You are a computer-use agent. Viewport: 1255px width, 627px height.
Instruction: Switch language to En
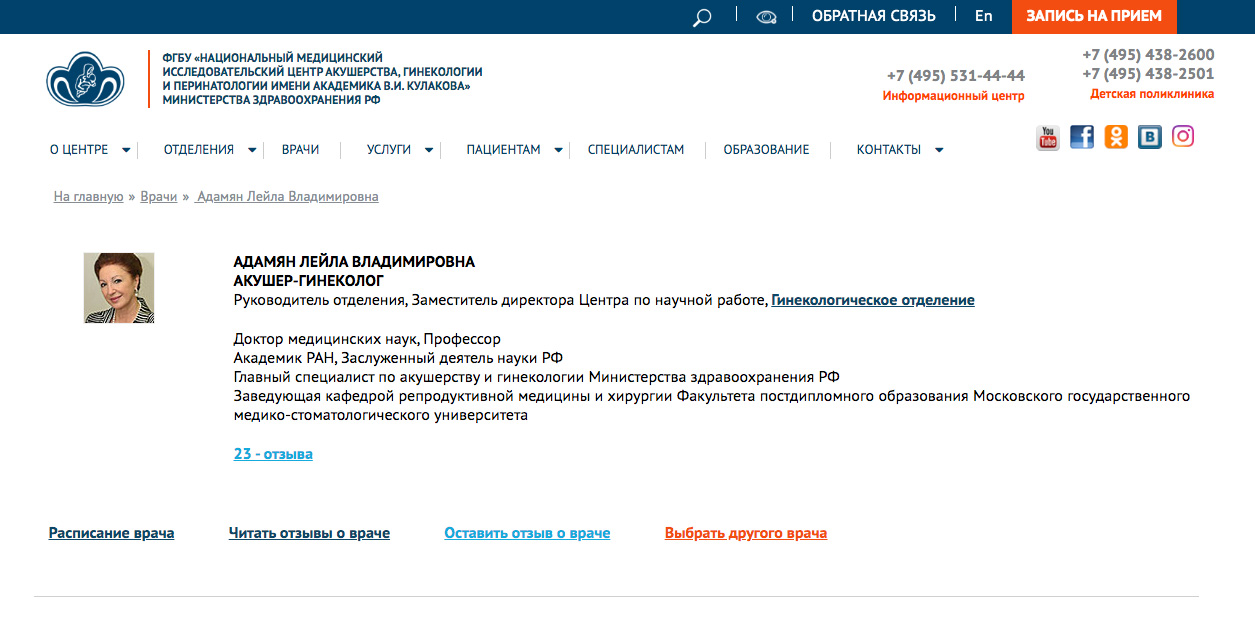point(984,16)
